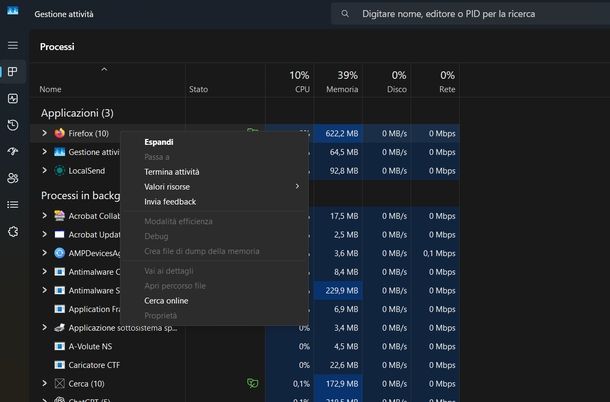610x402 pixels.
Task: Expand the Cerca (10) process group
Action: (x=44, y=384)
